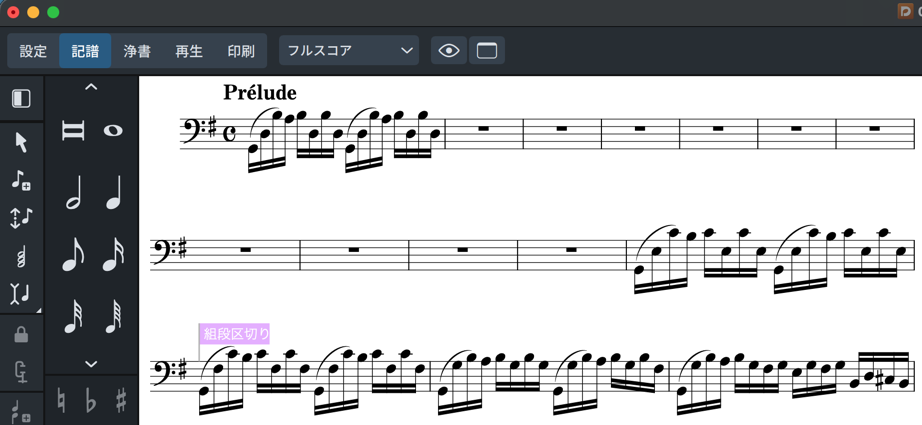Select the quarter note duration

click(x=113, y=193)
